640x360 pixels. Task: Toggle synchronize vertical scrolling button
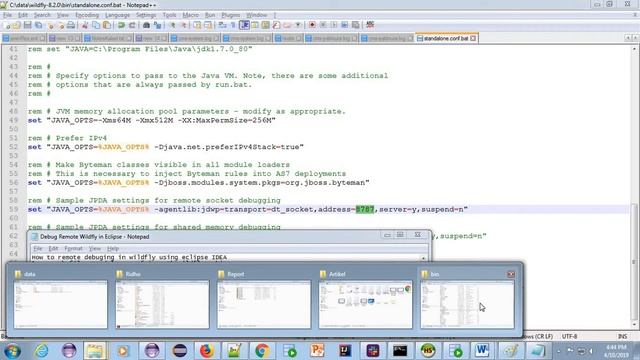pyautogui.click(x=197, y=25)
